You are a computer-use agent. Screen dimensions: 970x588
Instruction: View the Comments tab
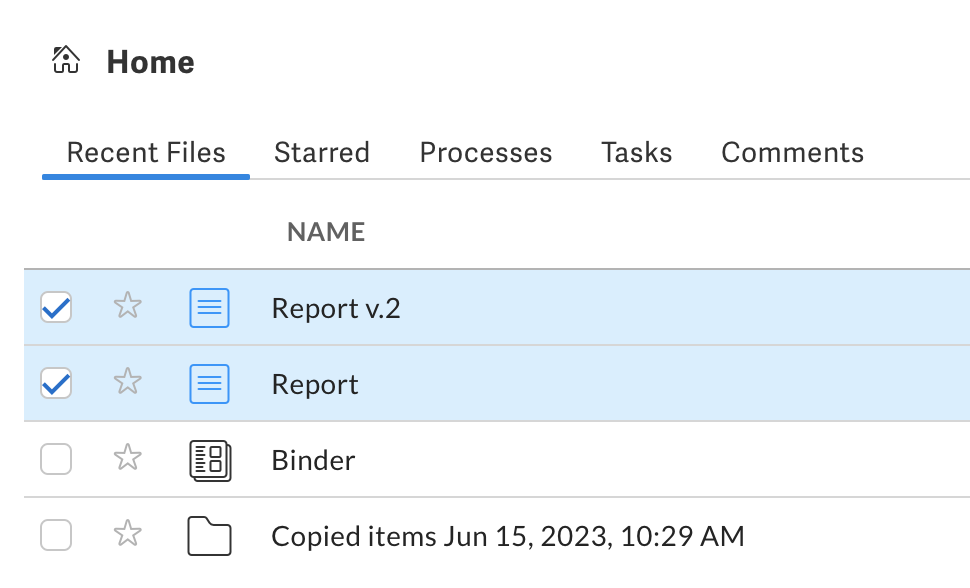click(x=792, y=152)
